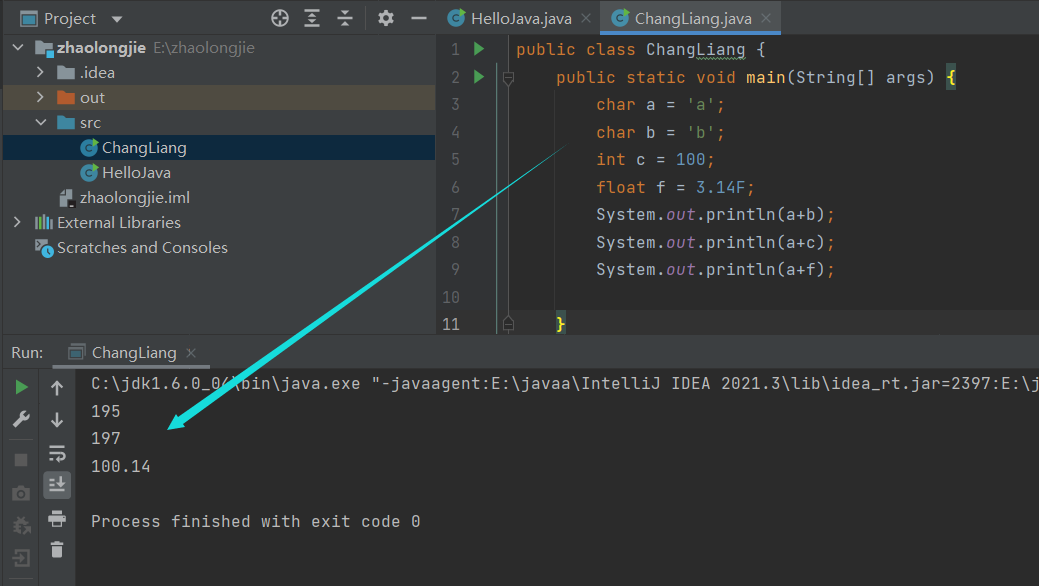Click External Libraries label

pyautogui.click(x=119, y=223)
